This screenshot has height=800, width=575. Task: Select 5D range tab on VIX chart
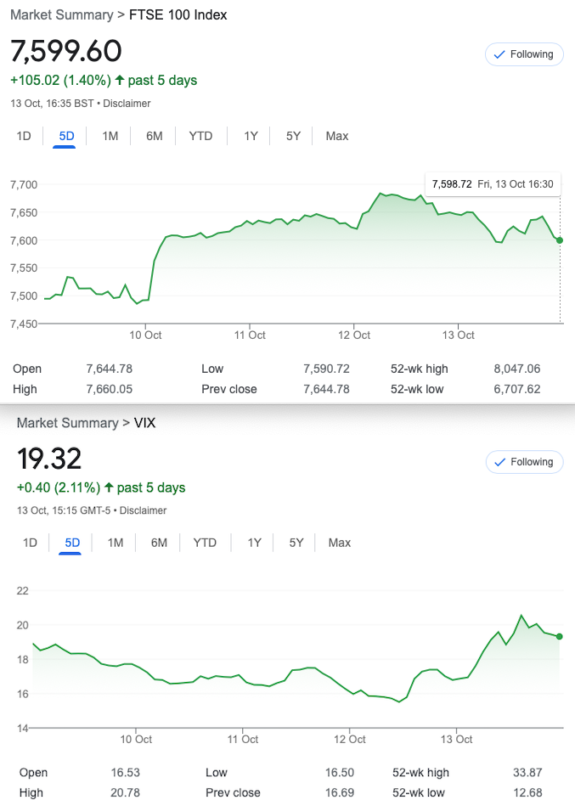tap(72, 543)
